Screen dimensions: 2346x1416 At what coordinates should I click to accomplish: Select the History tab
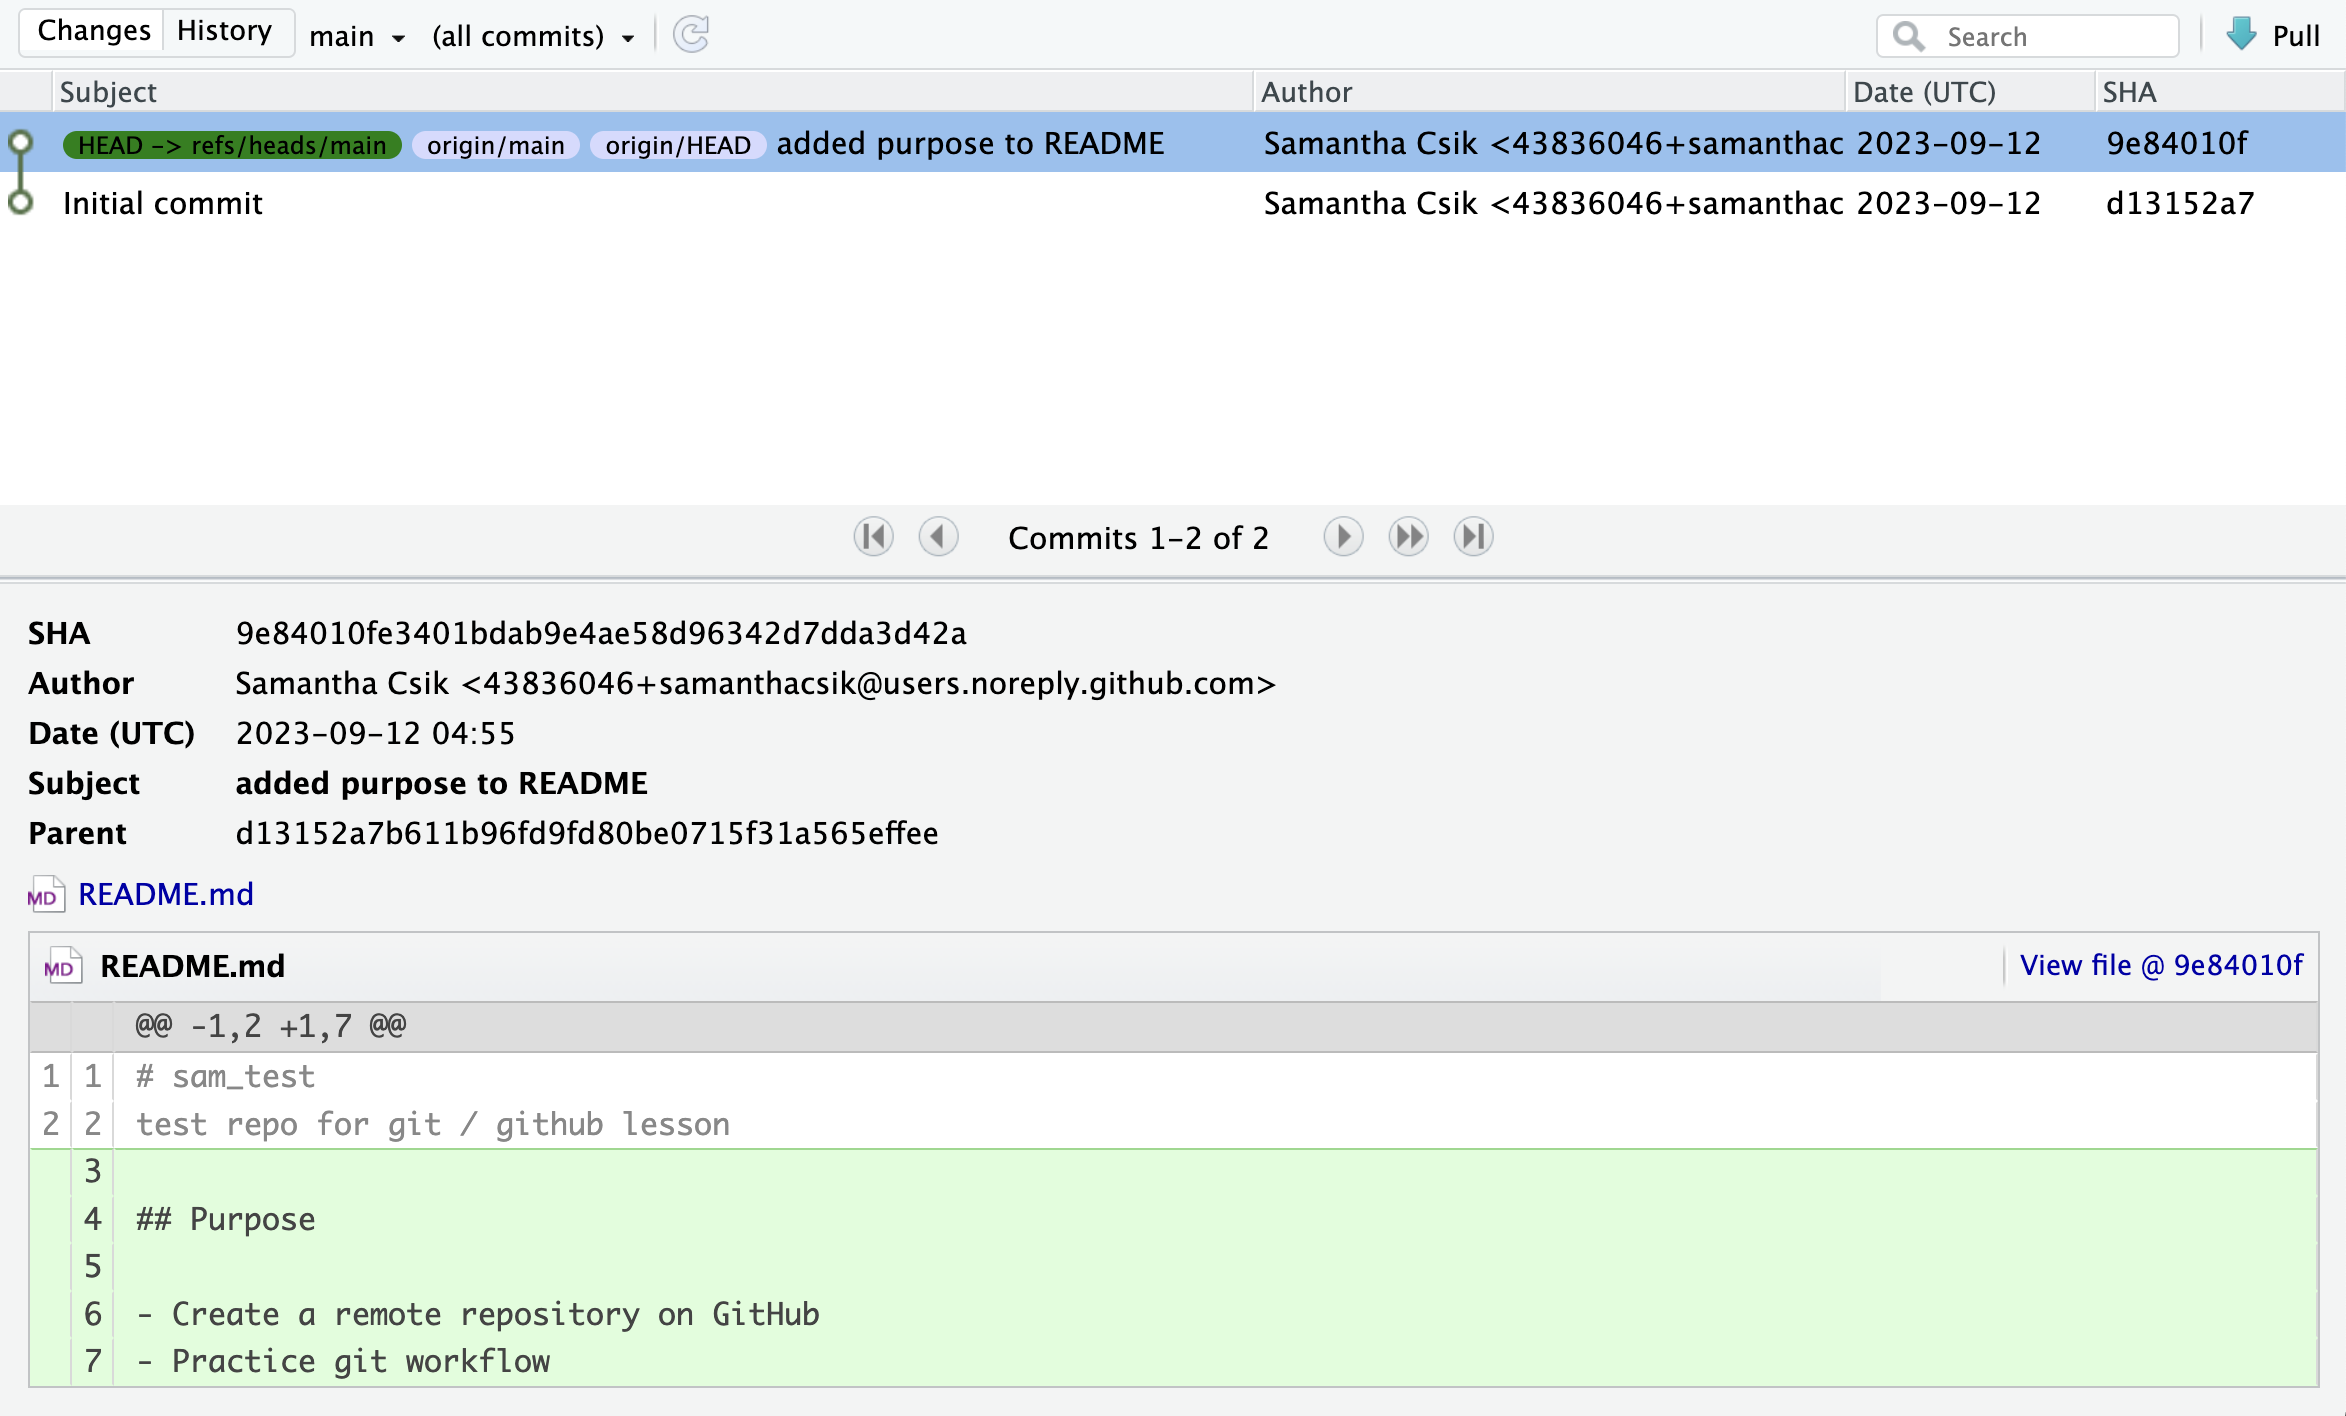point(224,31)
